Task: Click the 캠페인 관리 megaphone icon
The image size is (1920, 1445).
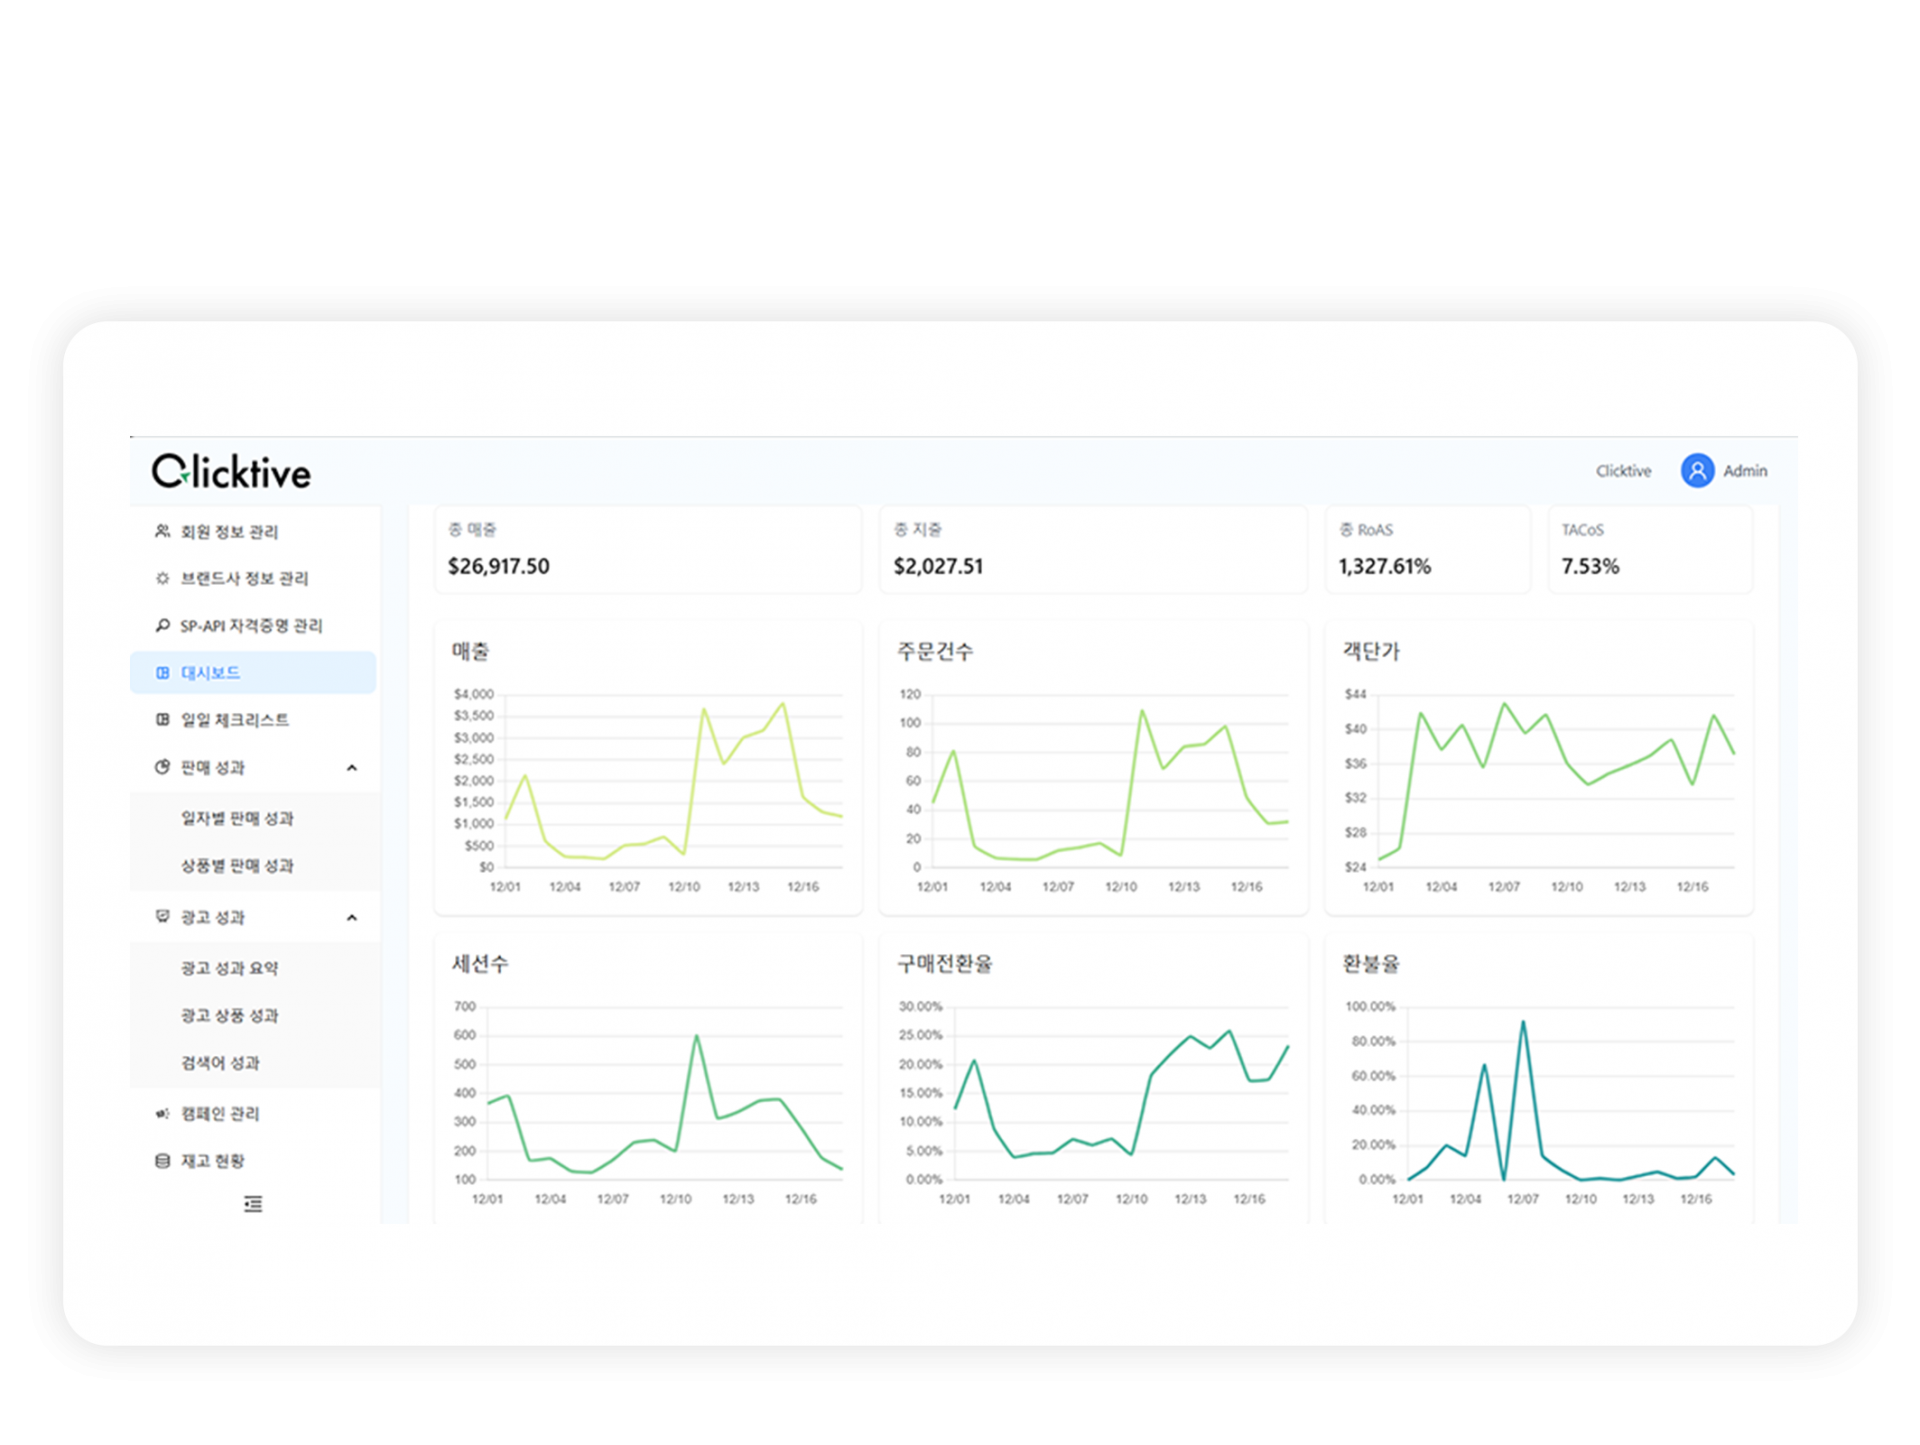Action: tap(162, 1113)
